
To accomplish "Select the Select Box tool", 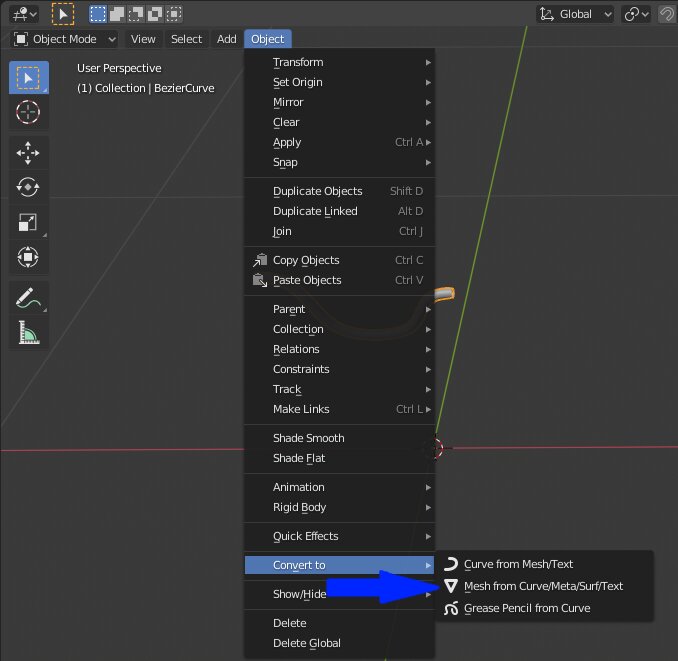I will [28, 78].
